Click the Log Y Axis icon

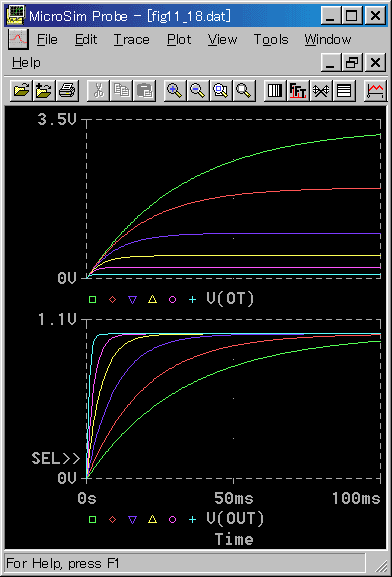(x=344, y=90)
